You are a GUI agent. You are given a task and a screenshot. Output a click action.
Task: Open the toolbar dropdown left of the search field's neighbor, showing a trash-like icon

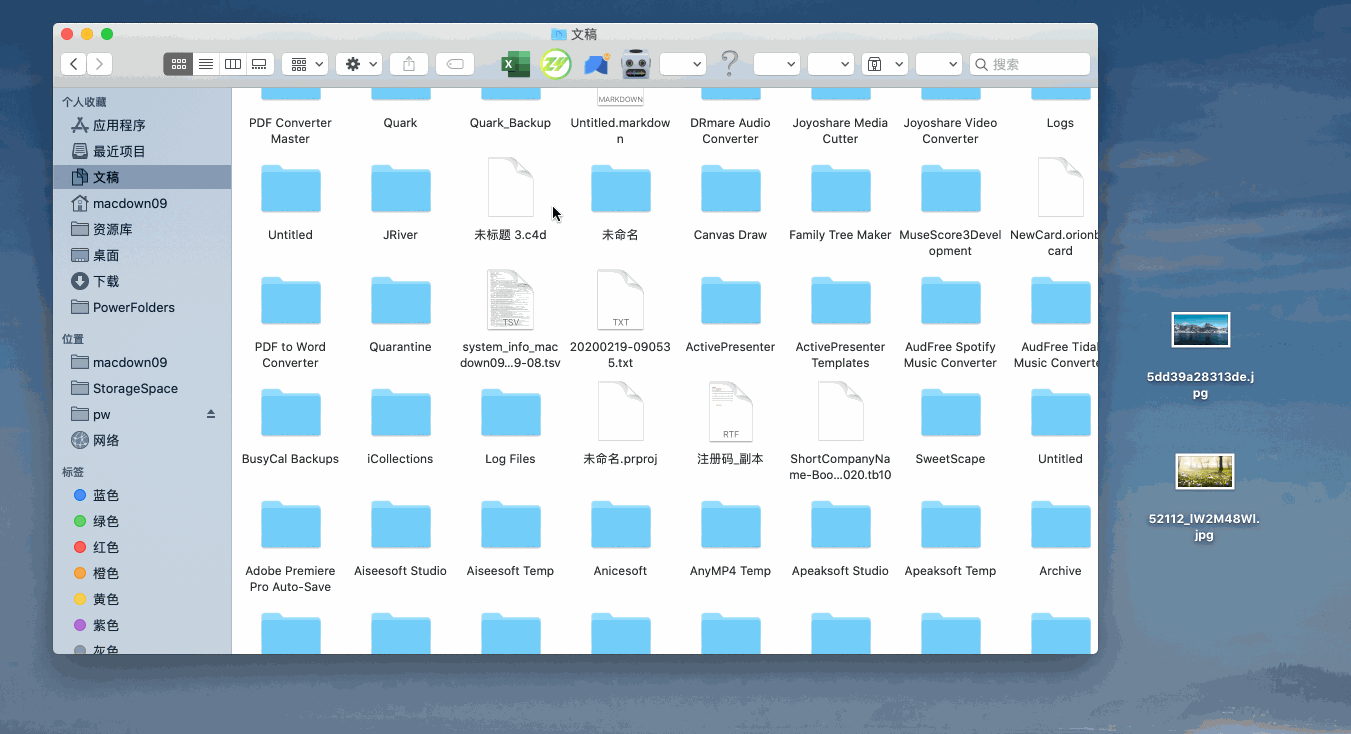[x=885, y=64]
